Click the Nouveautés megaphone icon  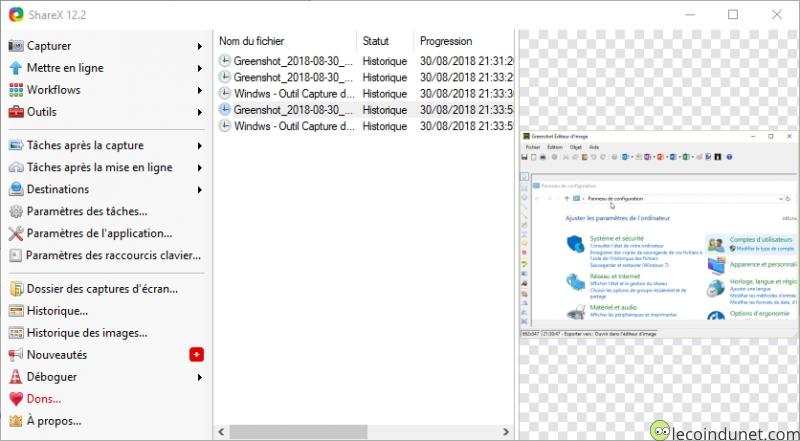[16, 355]
